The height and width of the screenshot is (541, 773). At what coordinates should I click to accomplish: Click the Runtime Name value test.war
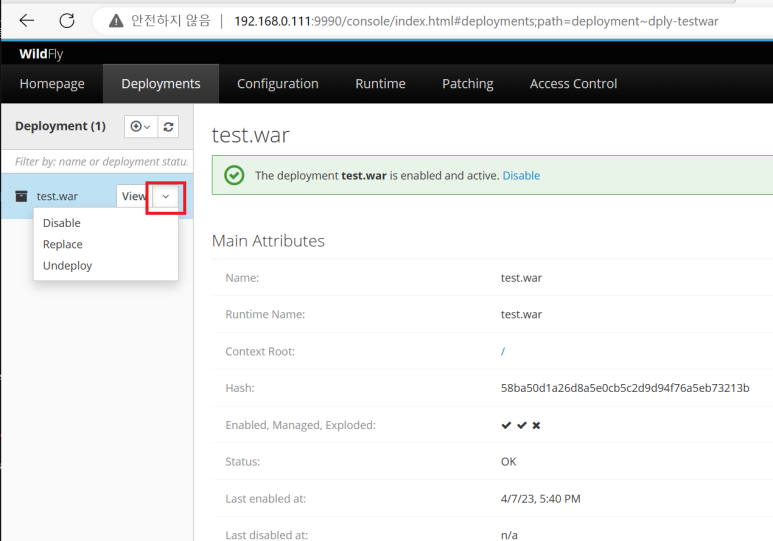coord(521,314)
